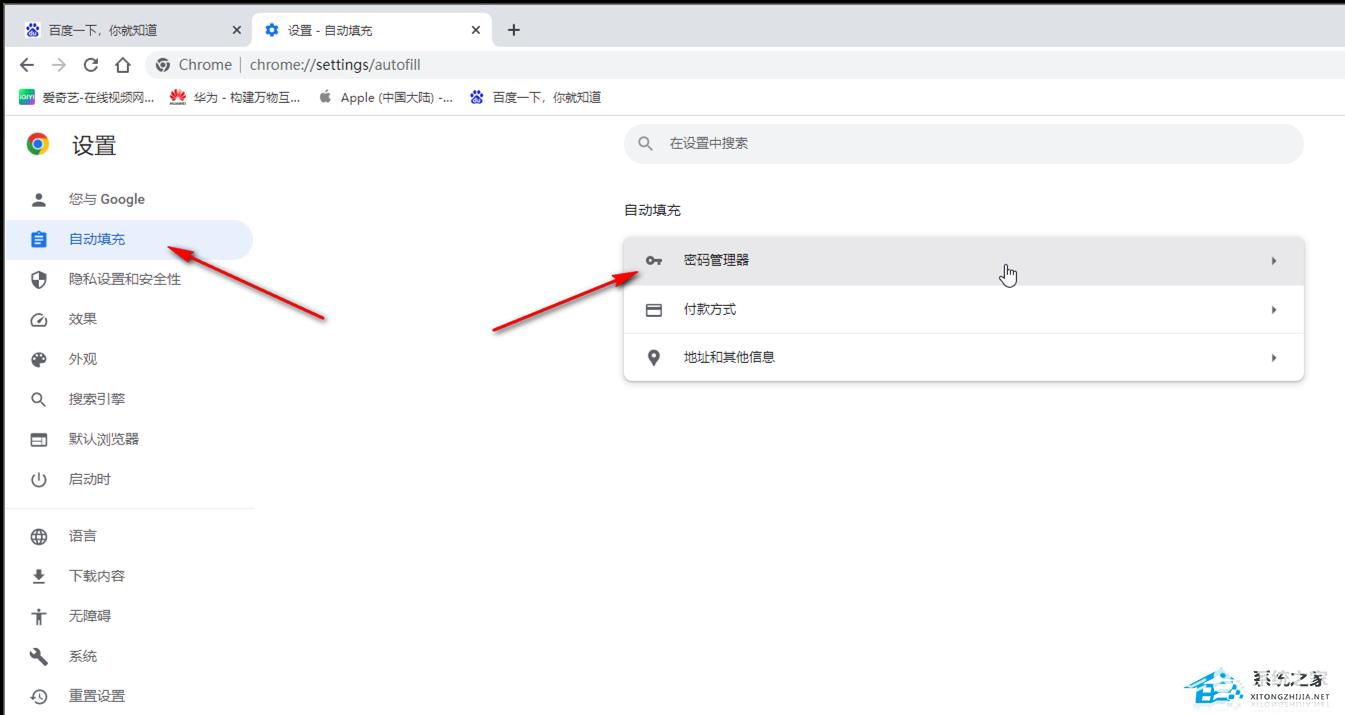Screen dimensions: 1345x715
Task: Click the 自动填充 heading text
Action: click(x=652, y=211)
